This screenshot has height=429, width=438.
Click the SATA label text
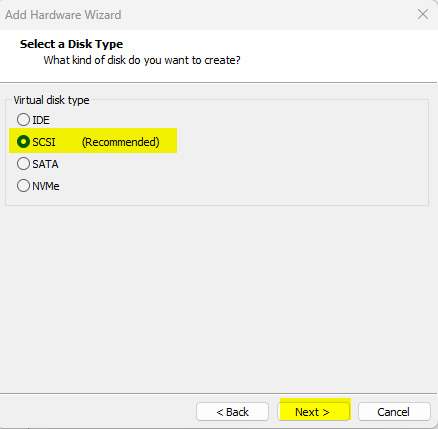click(x=45, y=164)
